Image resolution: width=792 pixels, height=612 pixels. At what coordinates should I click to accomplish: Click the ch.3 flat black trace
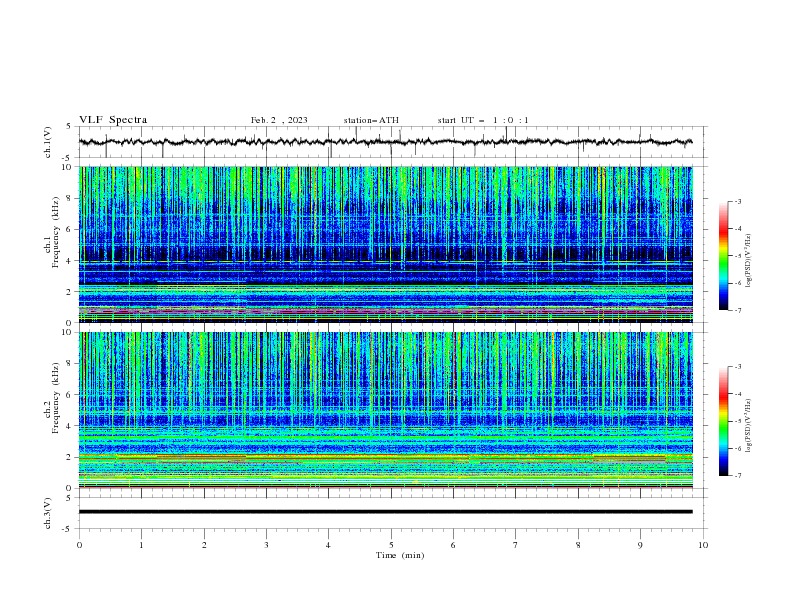385,512
